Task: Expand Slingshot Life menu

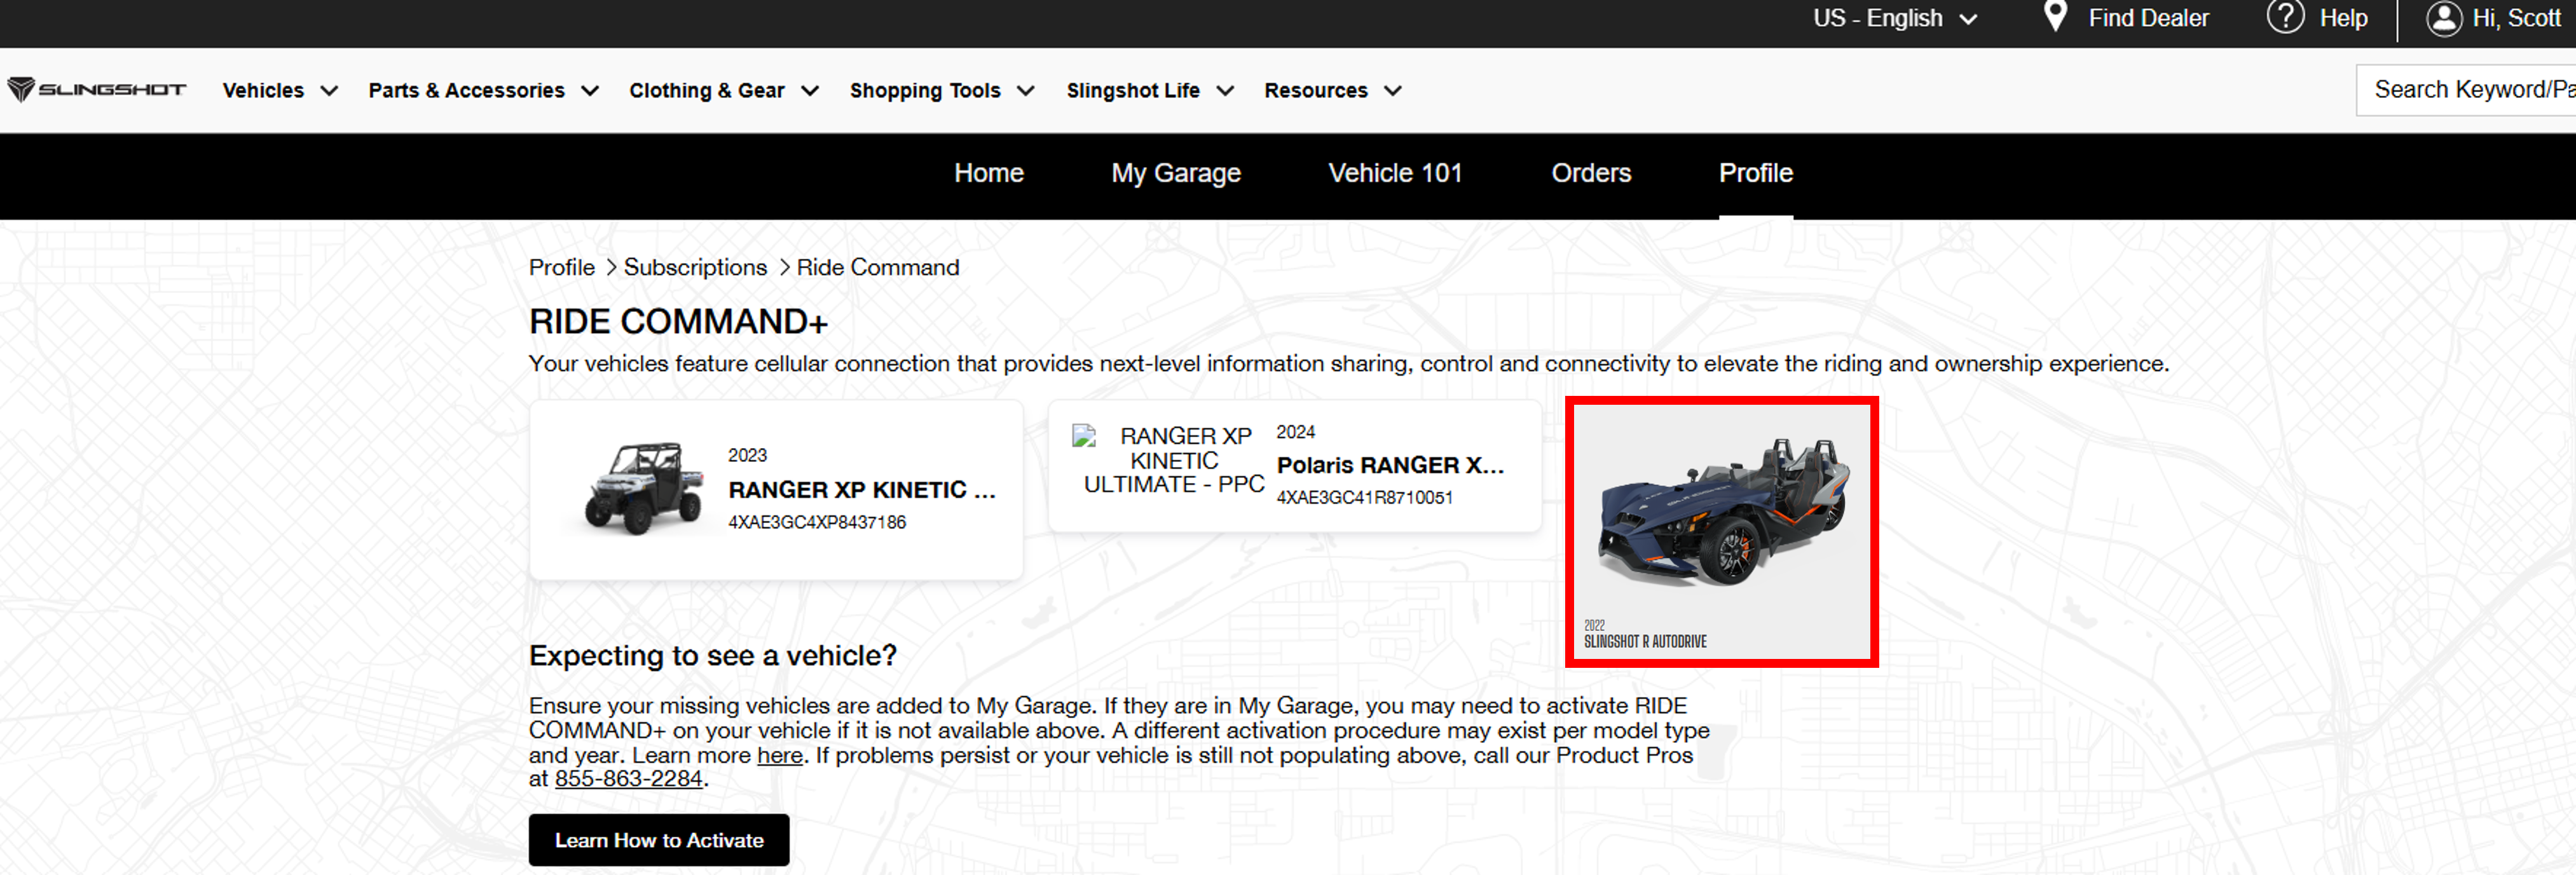Action: (x=1150, y=91)
